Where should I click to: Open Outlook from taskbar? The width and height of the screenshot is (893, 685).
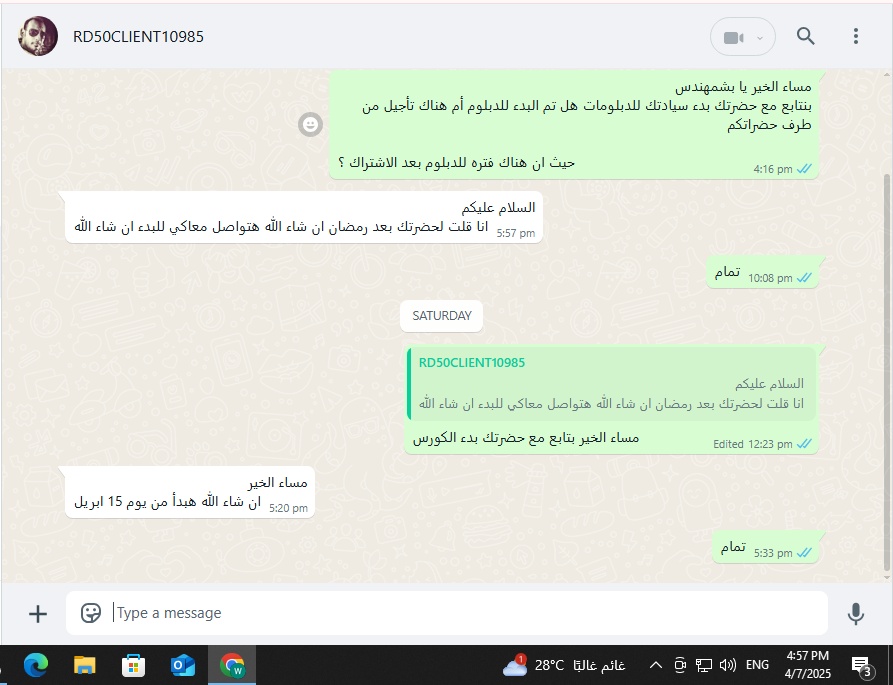coord(183,665)
